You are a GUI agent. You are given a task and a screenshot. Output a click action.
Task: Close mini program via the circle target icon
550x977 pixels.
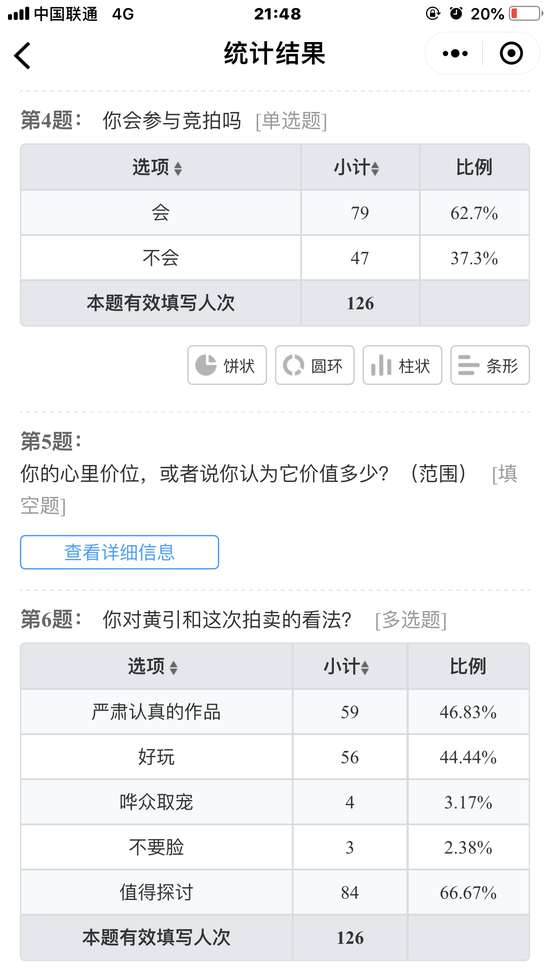pos(511,54)
